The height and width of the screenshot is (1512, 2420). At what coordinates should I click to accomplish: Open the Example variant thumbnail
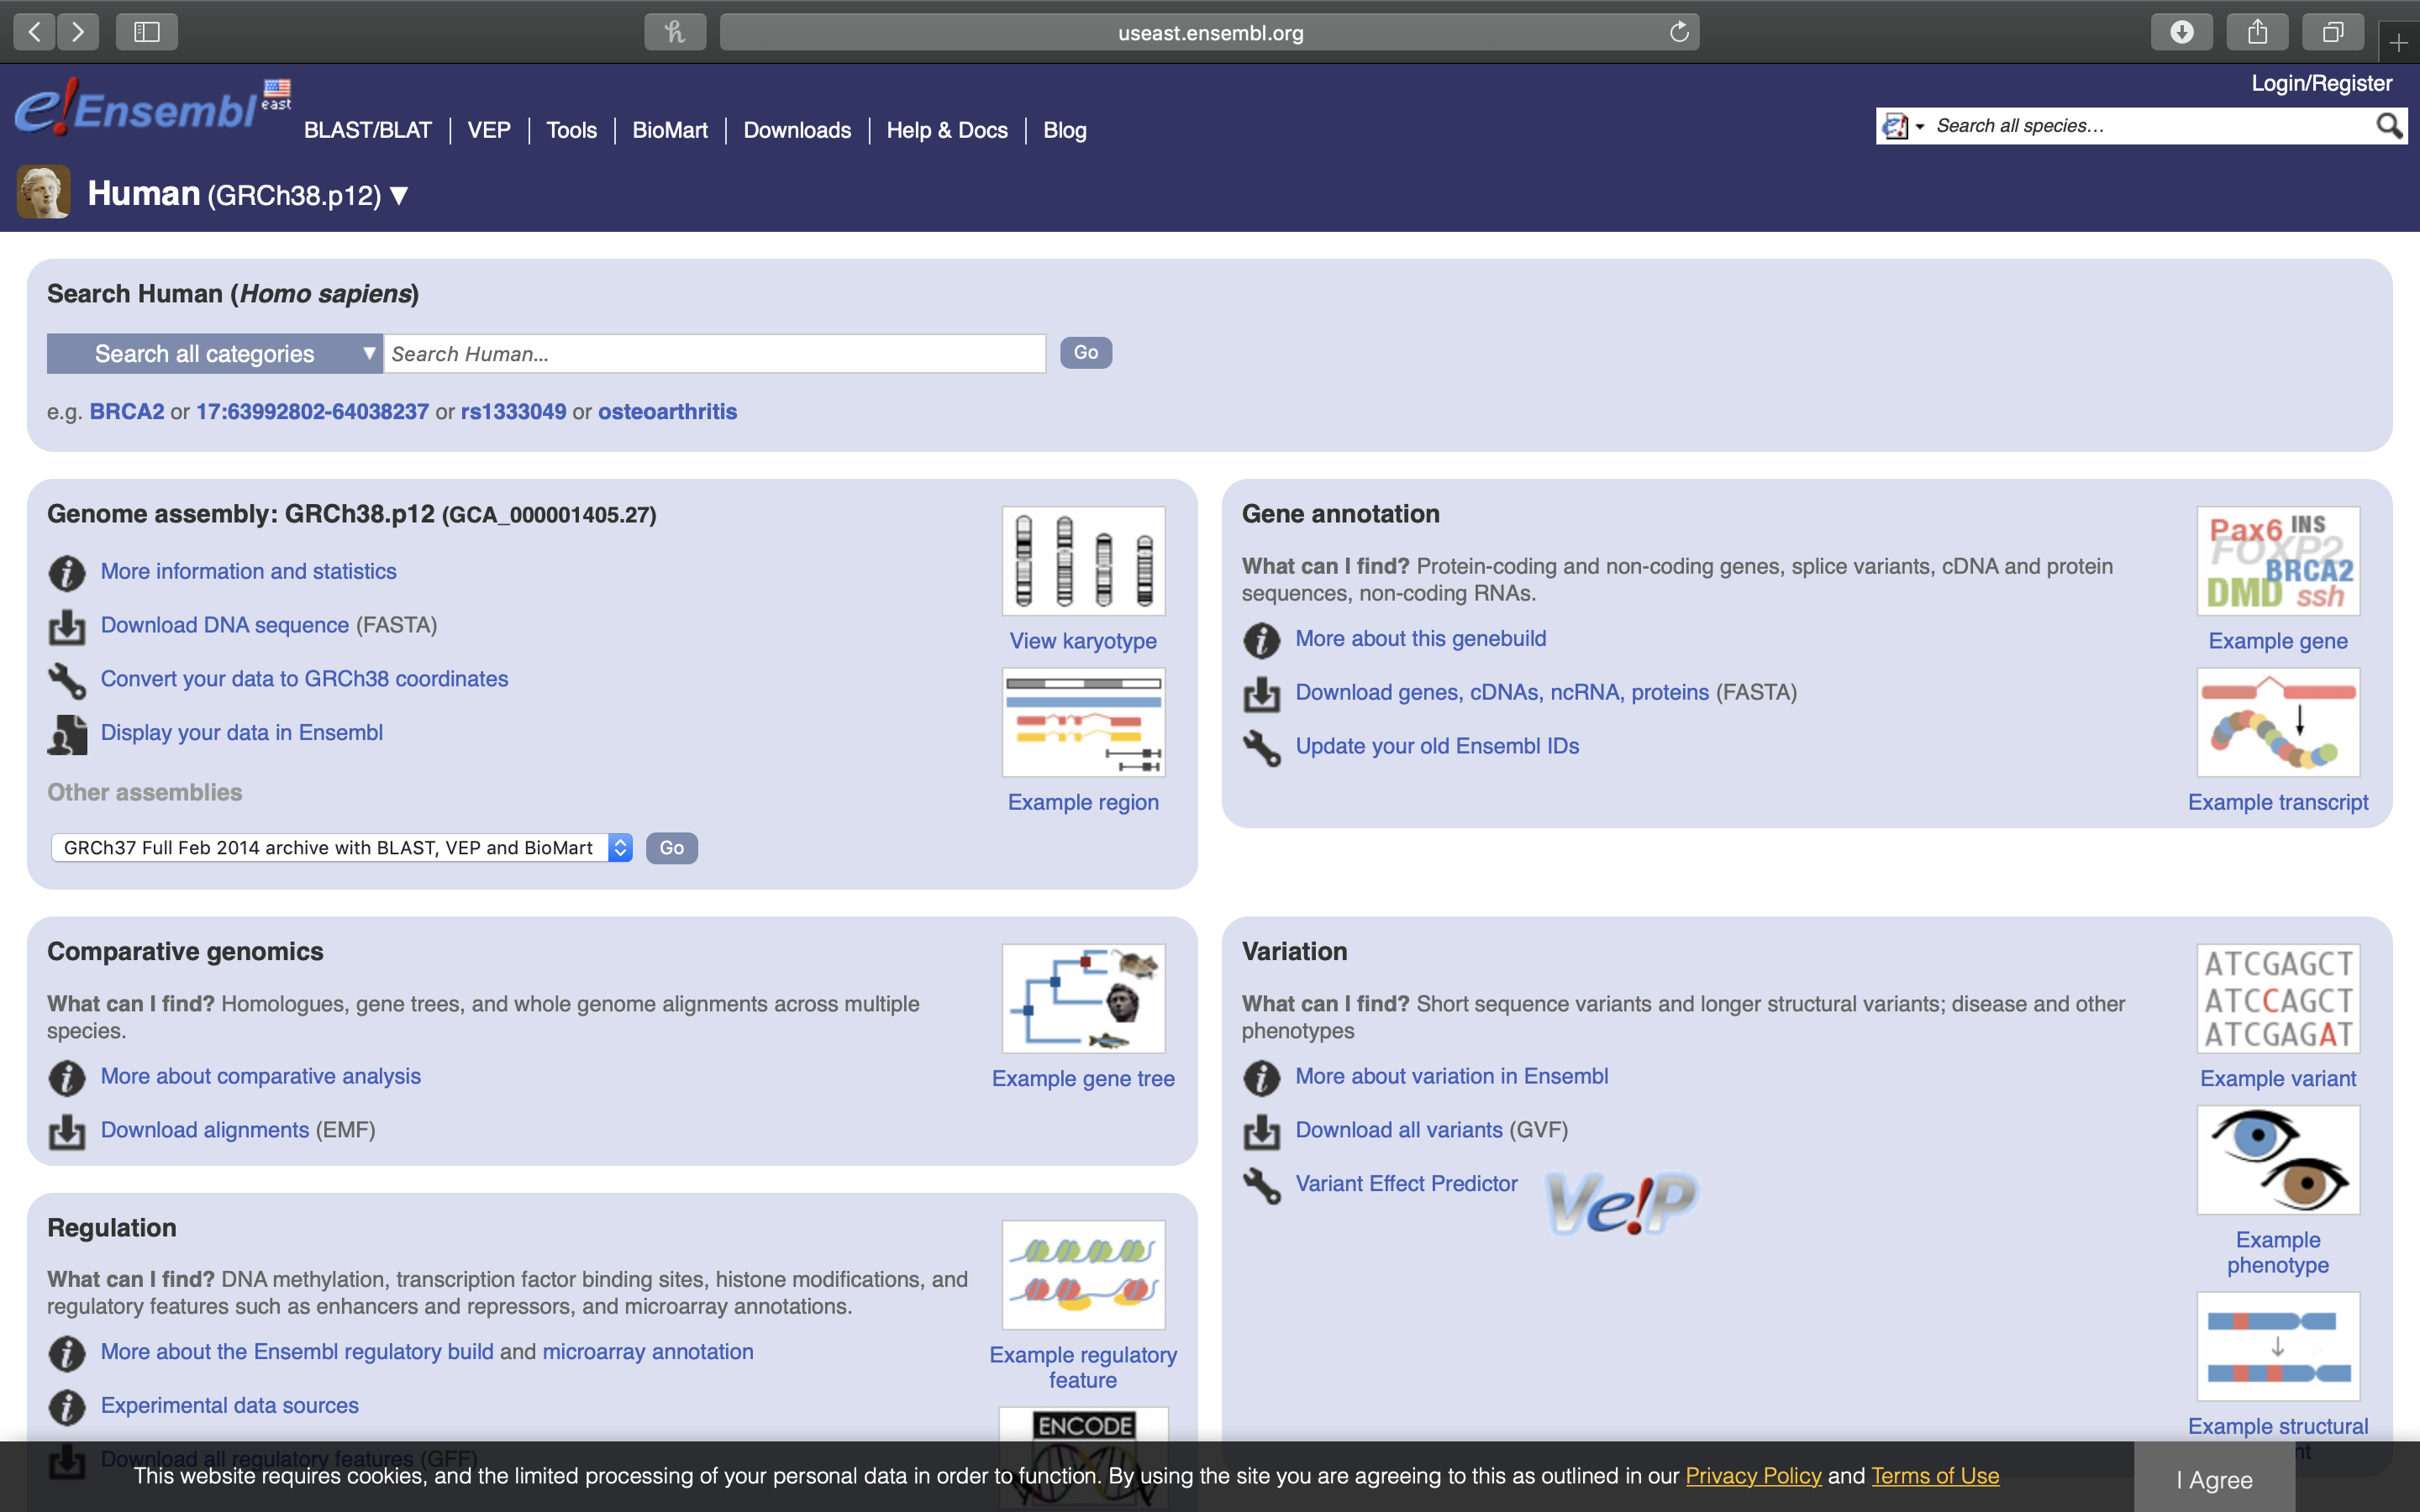coord(2278,998)
